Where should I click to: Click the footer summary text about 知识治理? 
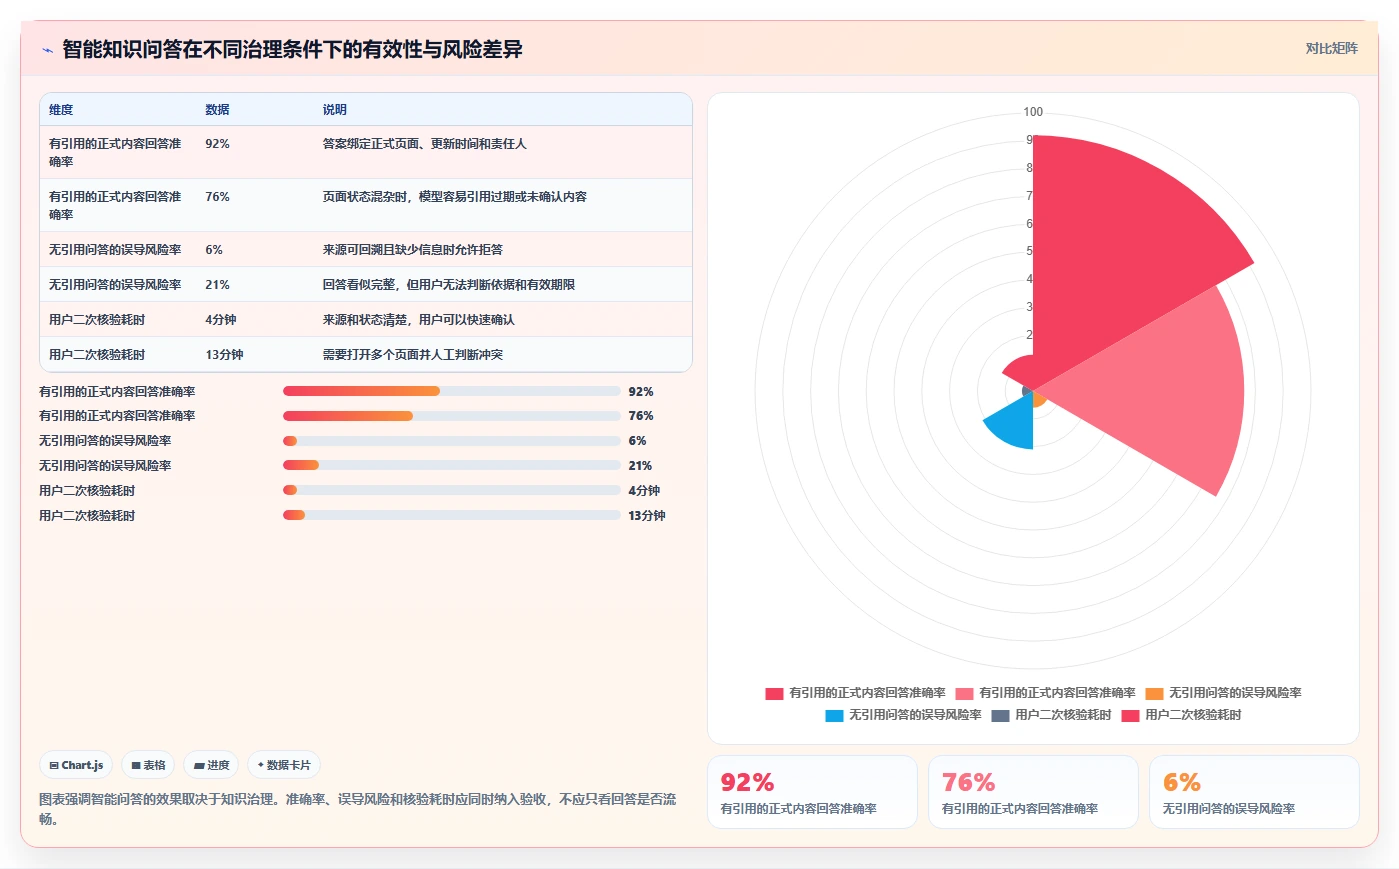358,809
